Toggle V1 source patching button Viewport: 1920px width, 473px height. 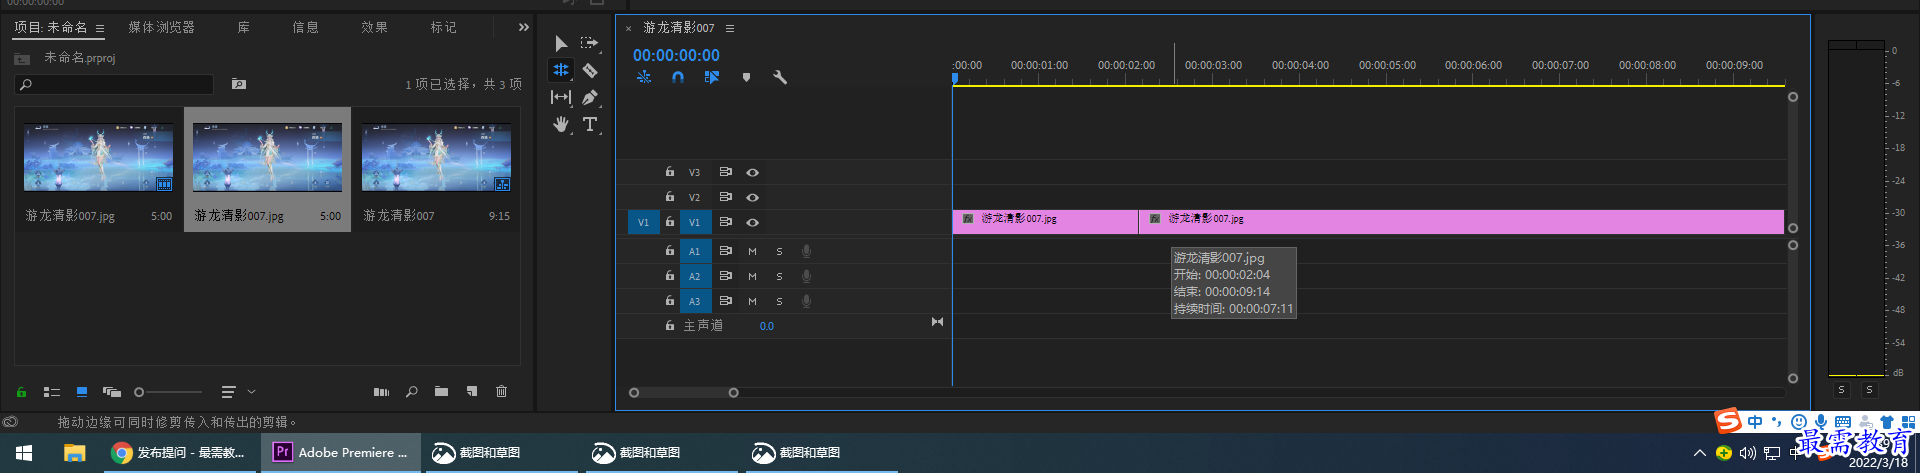coord(643,222)
